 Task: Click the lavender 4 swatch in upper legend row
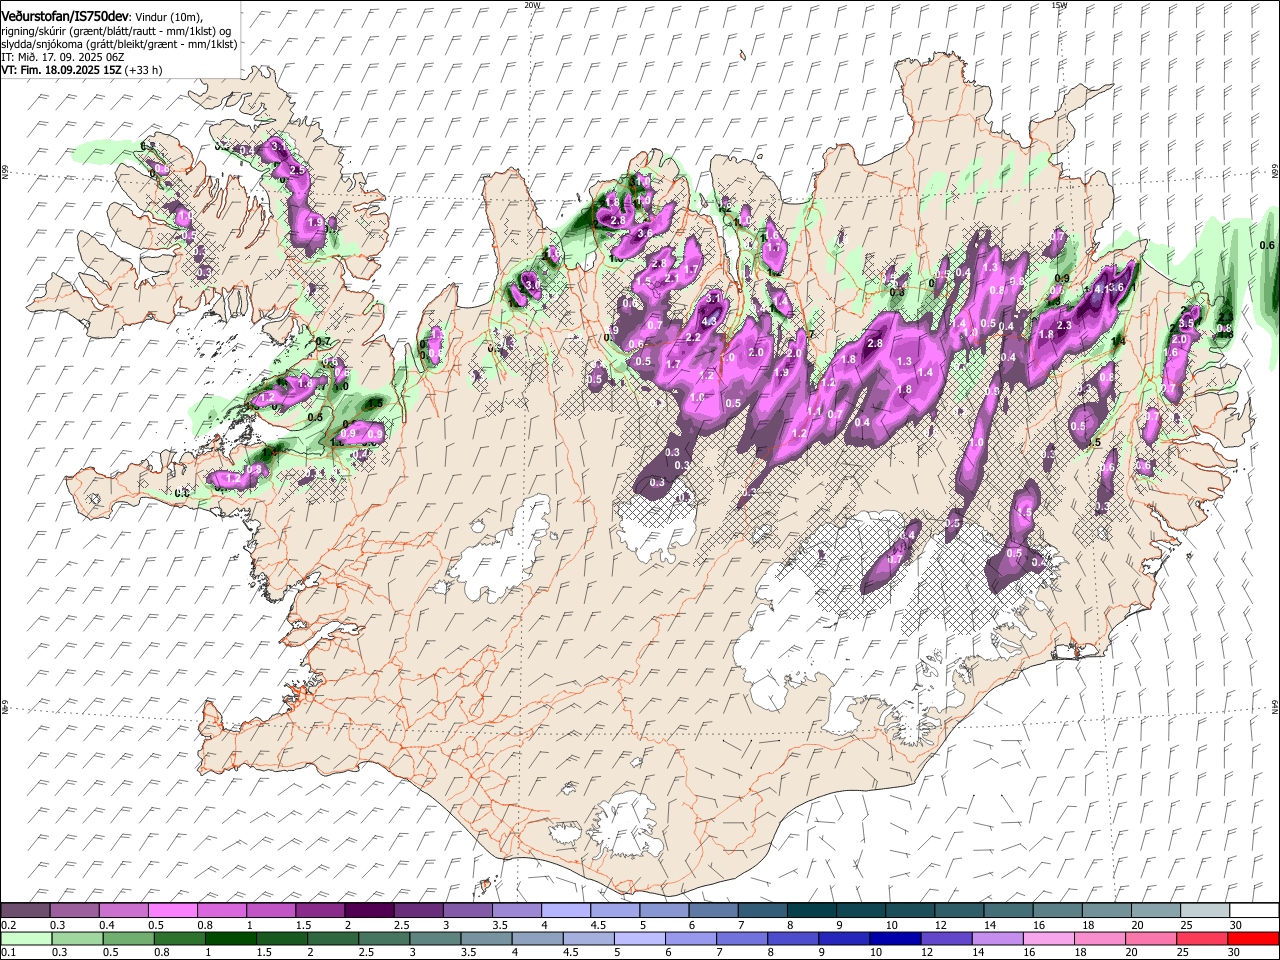[566, 911]
